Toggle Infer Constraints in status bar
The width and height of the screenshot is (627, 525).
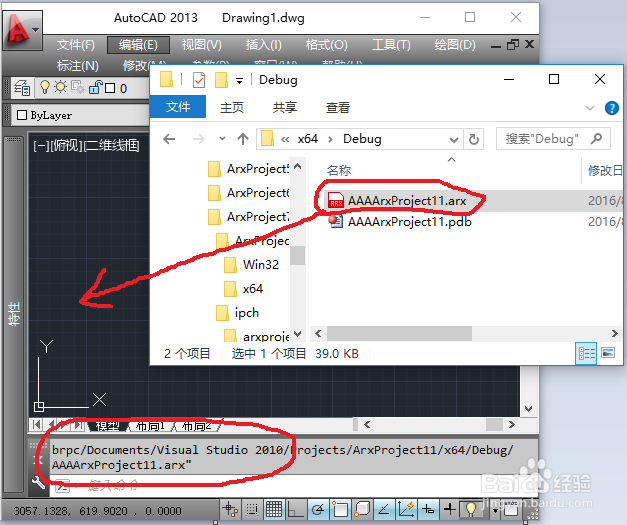click(230, 509)
